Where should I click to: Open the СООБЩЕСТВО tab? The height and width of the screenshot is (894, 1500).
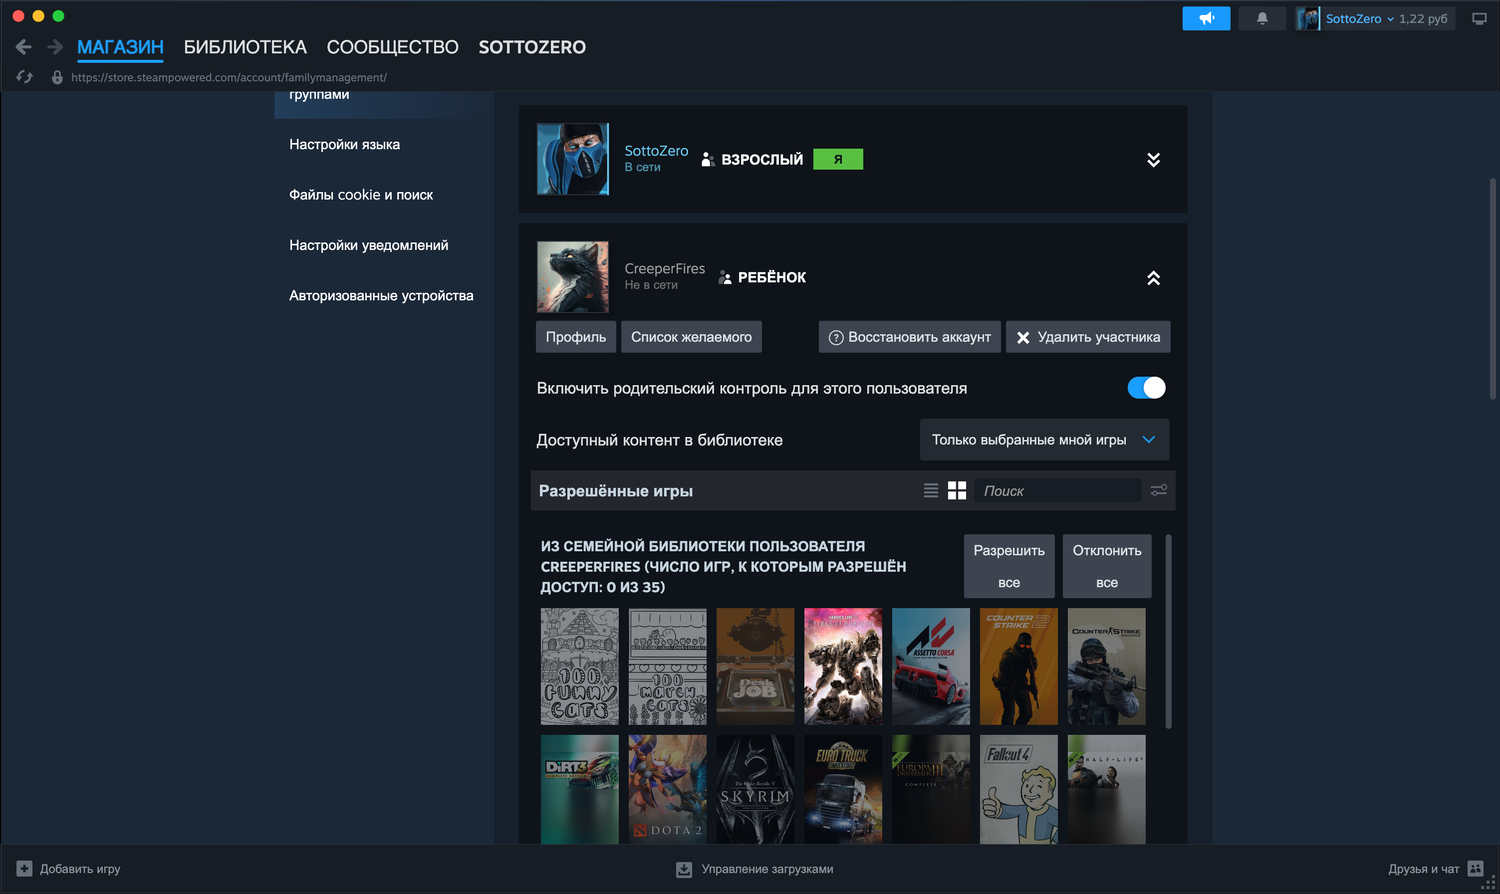point(393,47)
